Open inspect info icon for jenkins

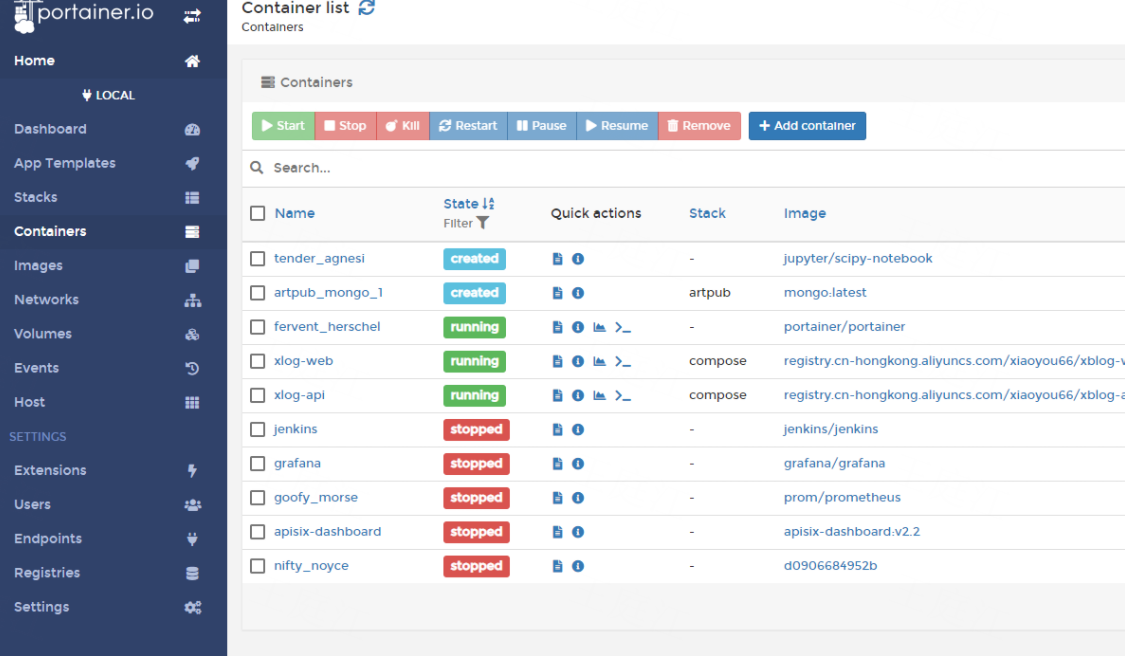tap(578, 429)
